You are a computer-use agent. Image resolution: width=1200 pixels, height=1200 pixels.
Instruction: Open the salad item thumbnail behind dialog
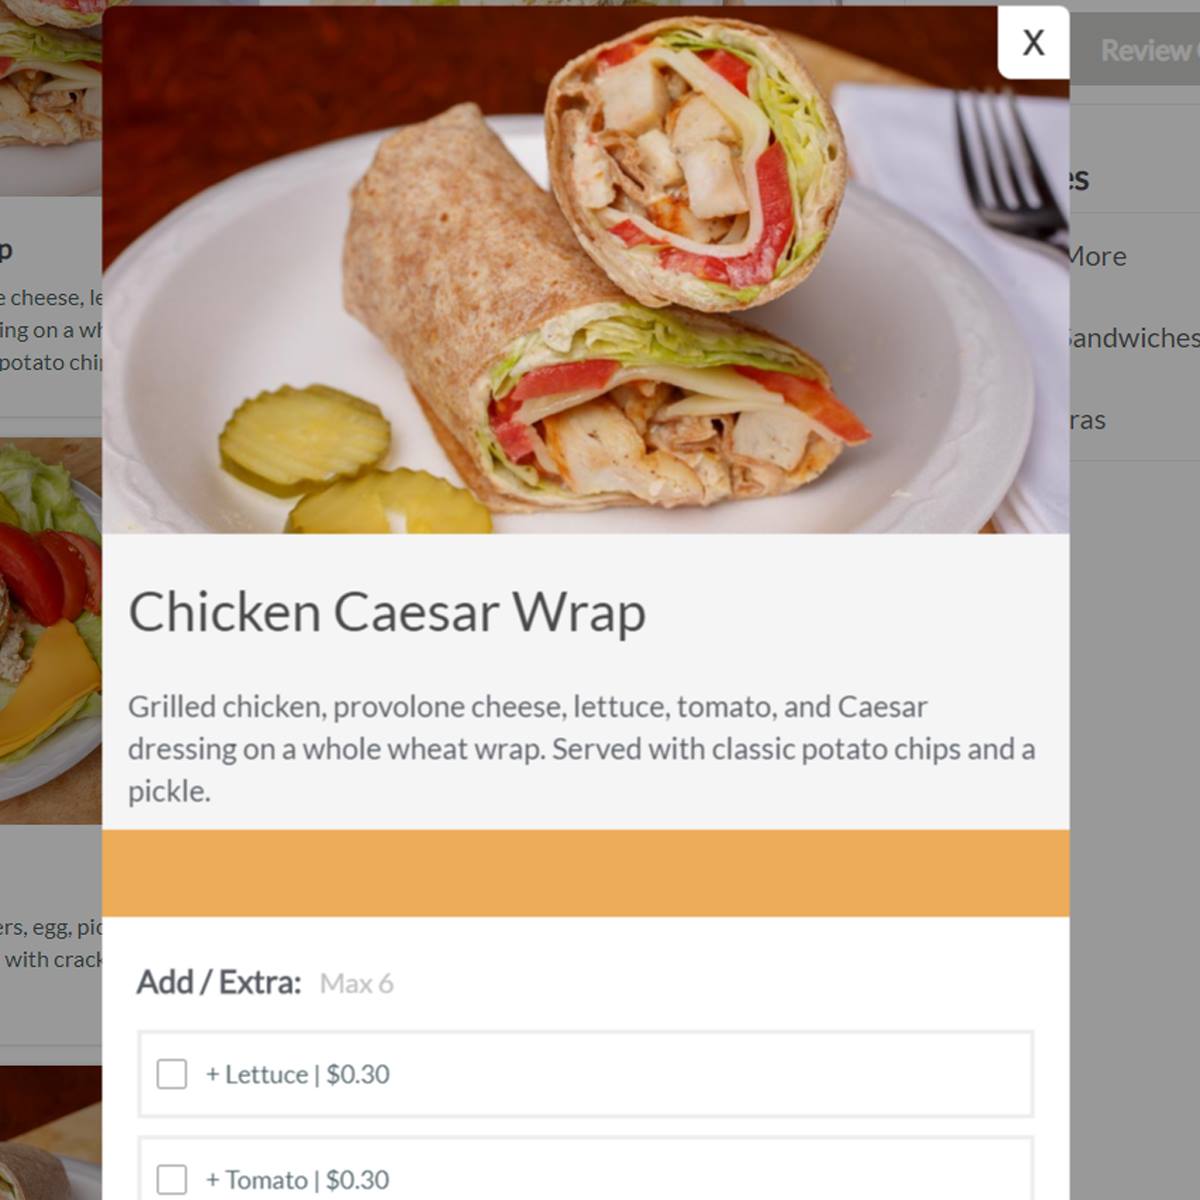tap(51, 630)
